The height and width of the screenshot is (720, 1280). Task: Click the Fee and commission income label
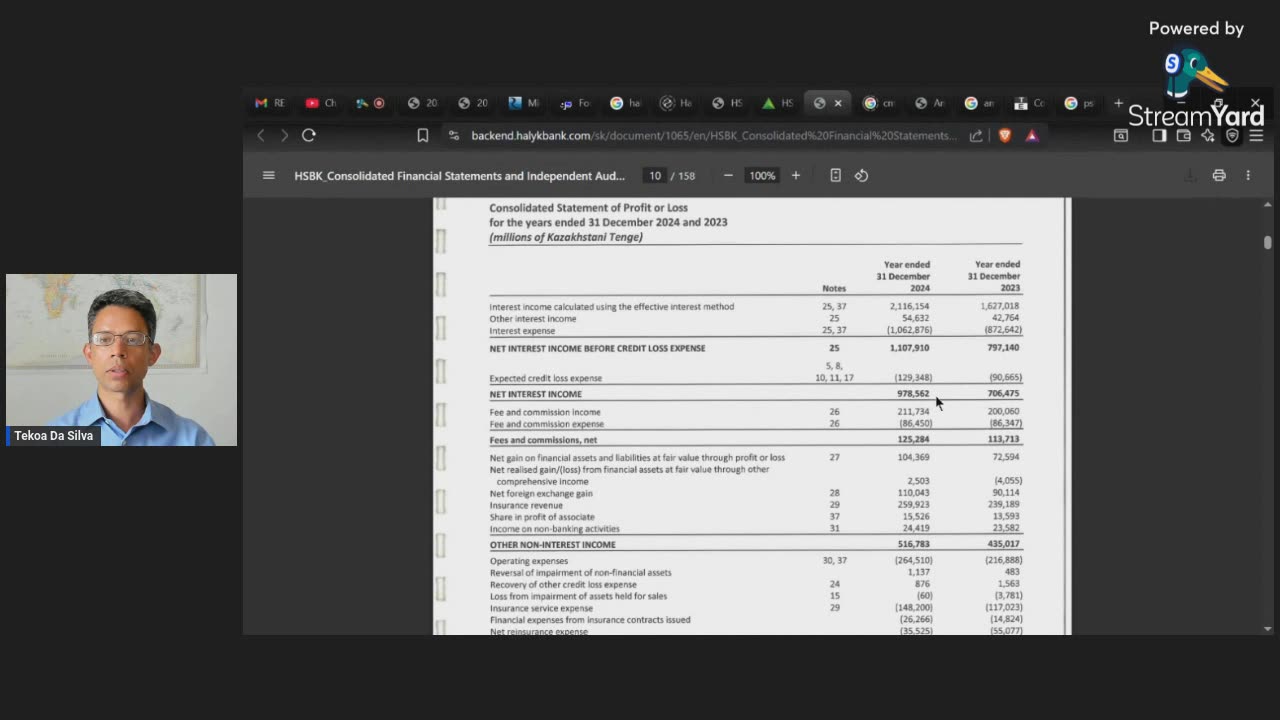(x=545, y=412)
